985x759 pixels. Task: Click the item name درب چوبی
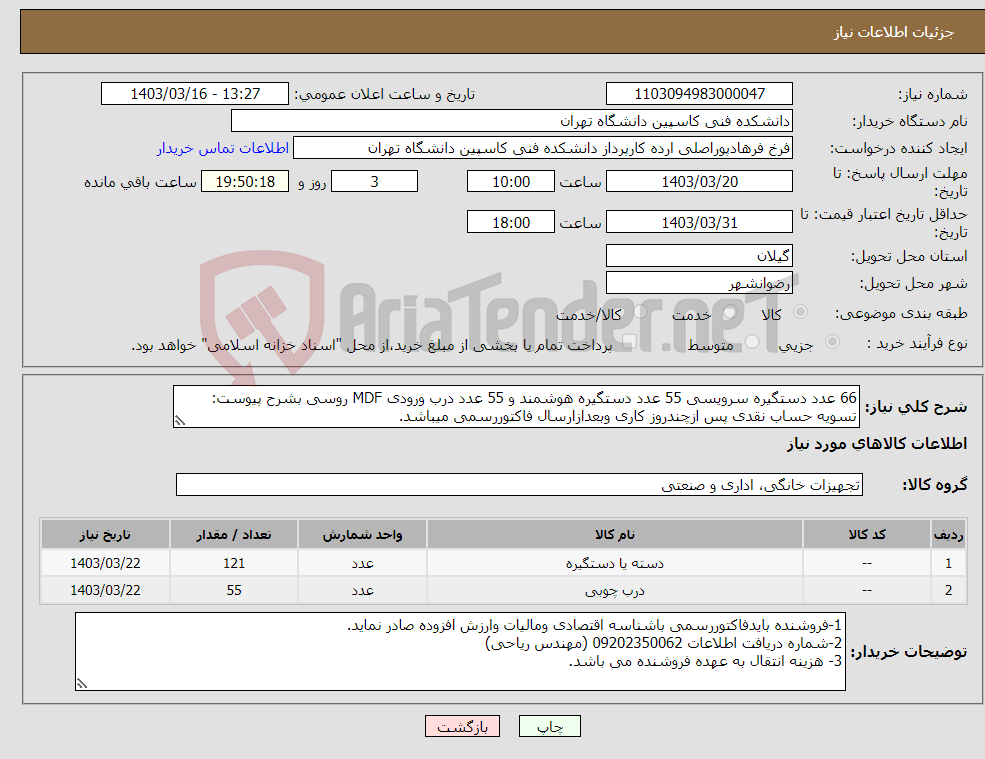(x=615, y=591)
